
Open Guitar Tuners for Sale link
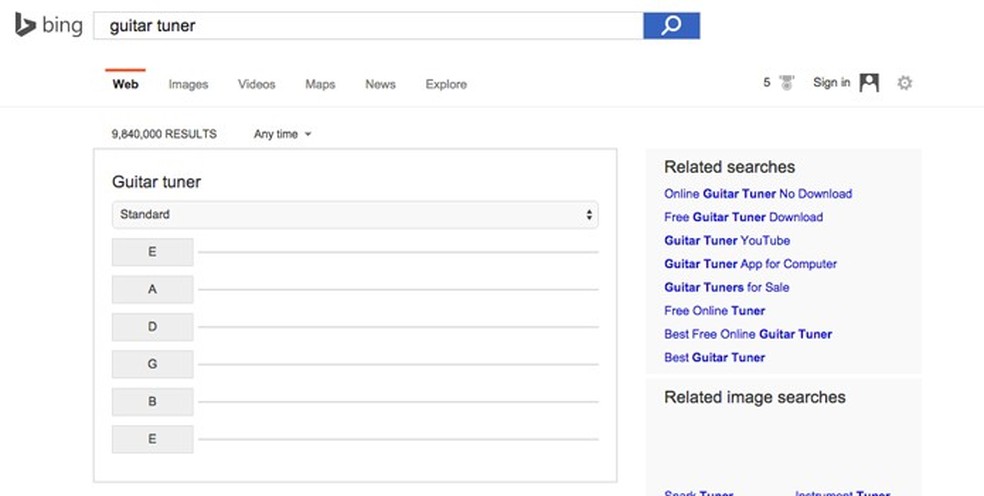727,288
